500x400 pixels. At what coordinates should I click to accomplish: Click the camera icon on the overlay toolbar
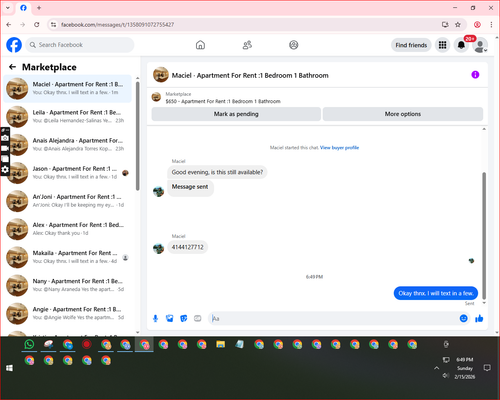tap(5, 138)
